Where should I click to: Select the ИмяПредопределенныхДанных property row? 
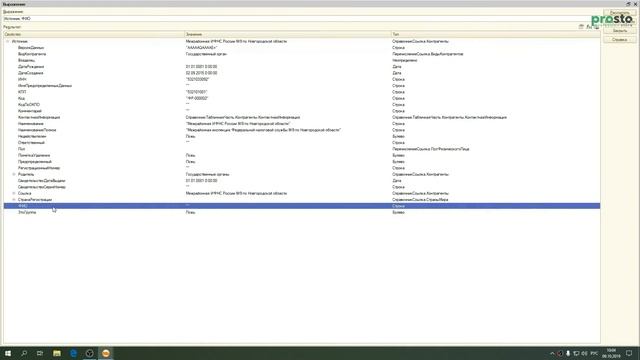click(x=302, y=86)
